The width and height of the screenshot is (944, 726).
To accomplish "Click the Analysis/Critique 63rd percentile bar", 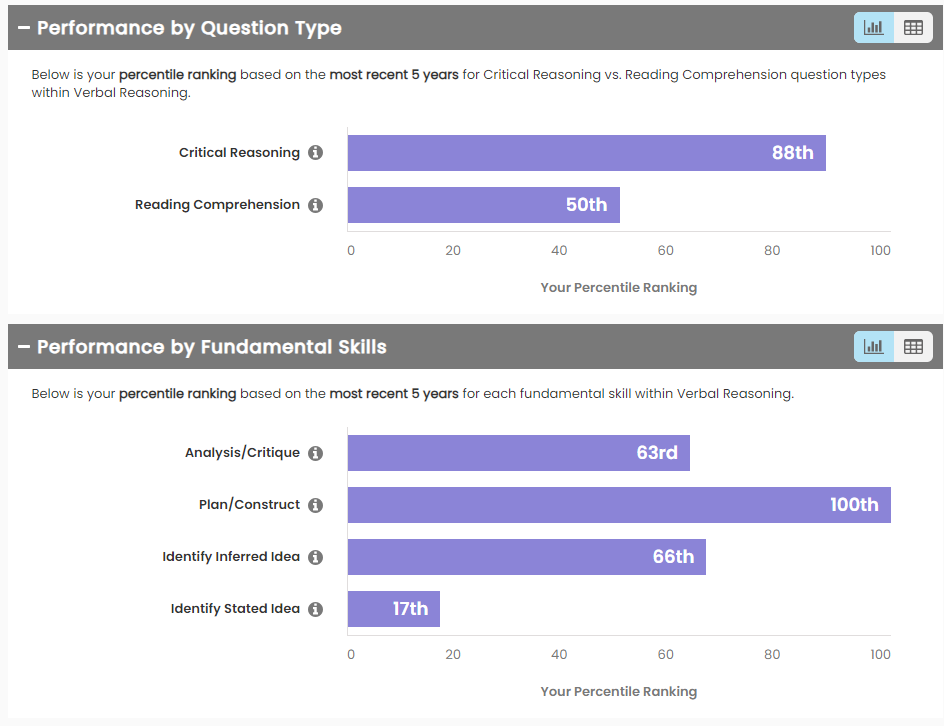I will tap(518, 453).
